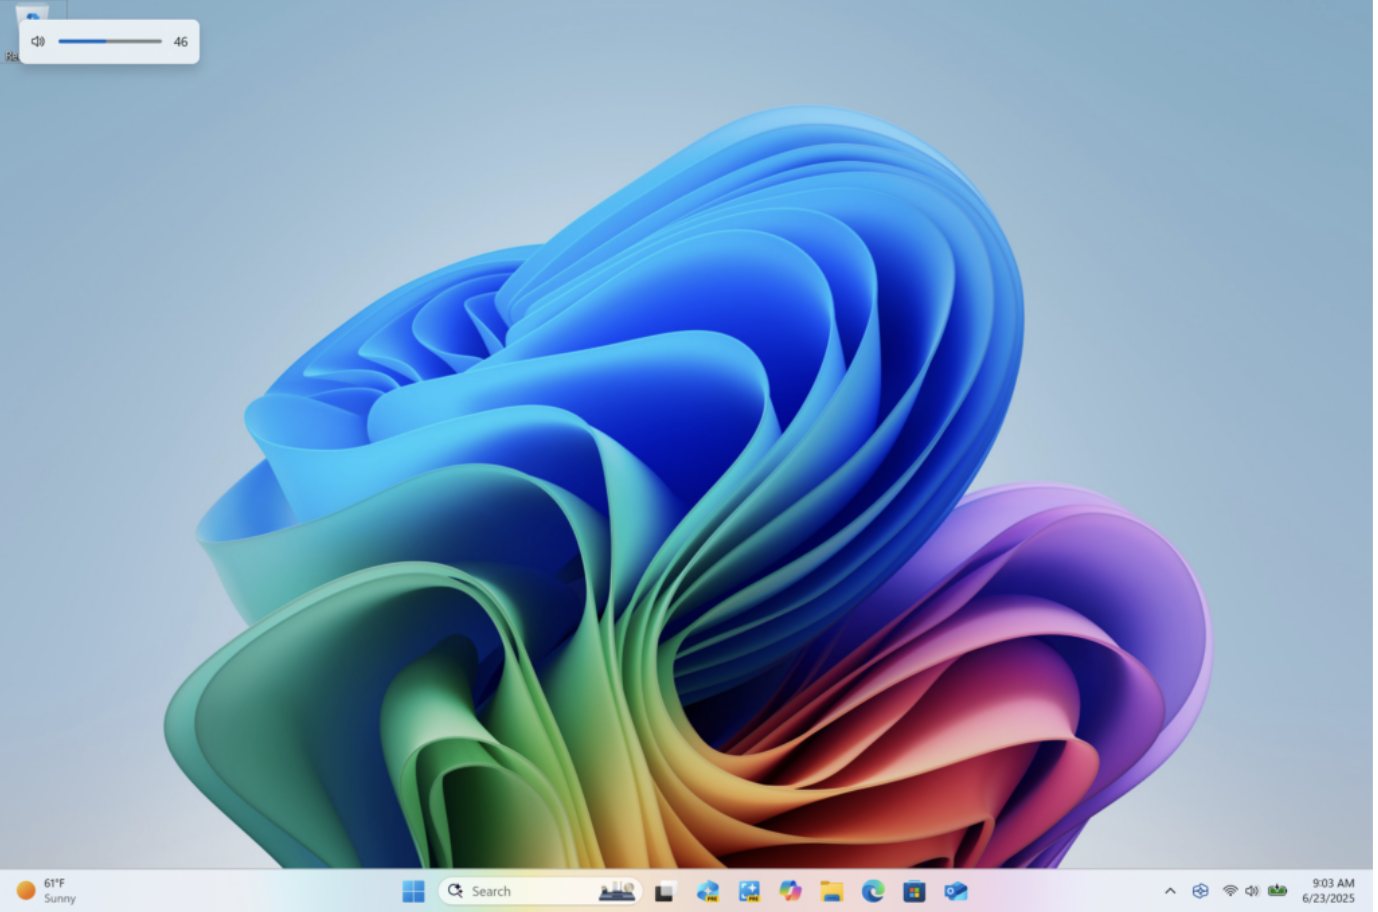
Task: Click inside the taskbar Search box
Action: click(x=520, y=890)
